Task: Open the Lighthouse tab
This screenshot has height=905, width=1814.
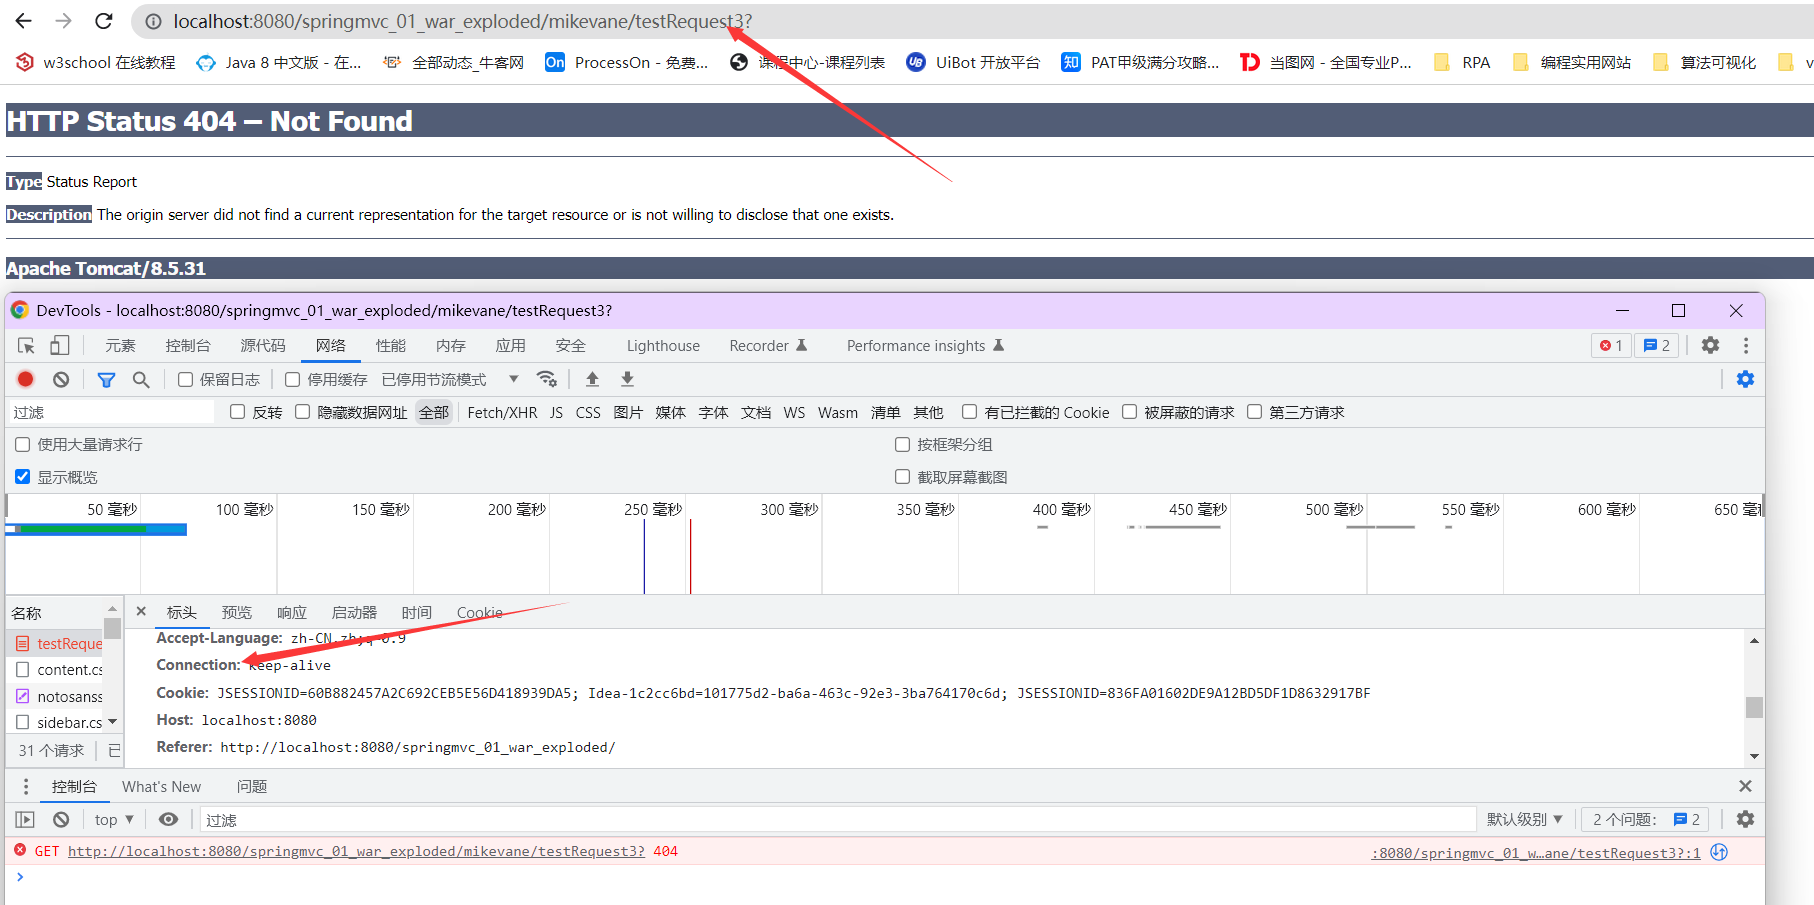Action: (x=663, y=345)
